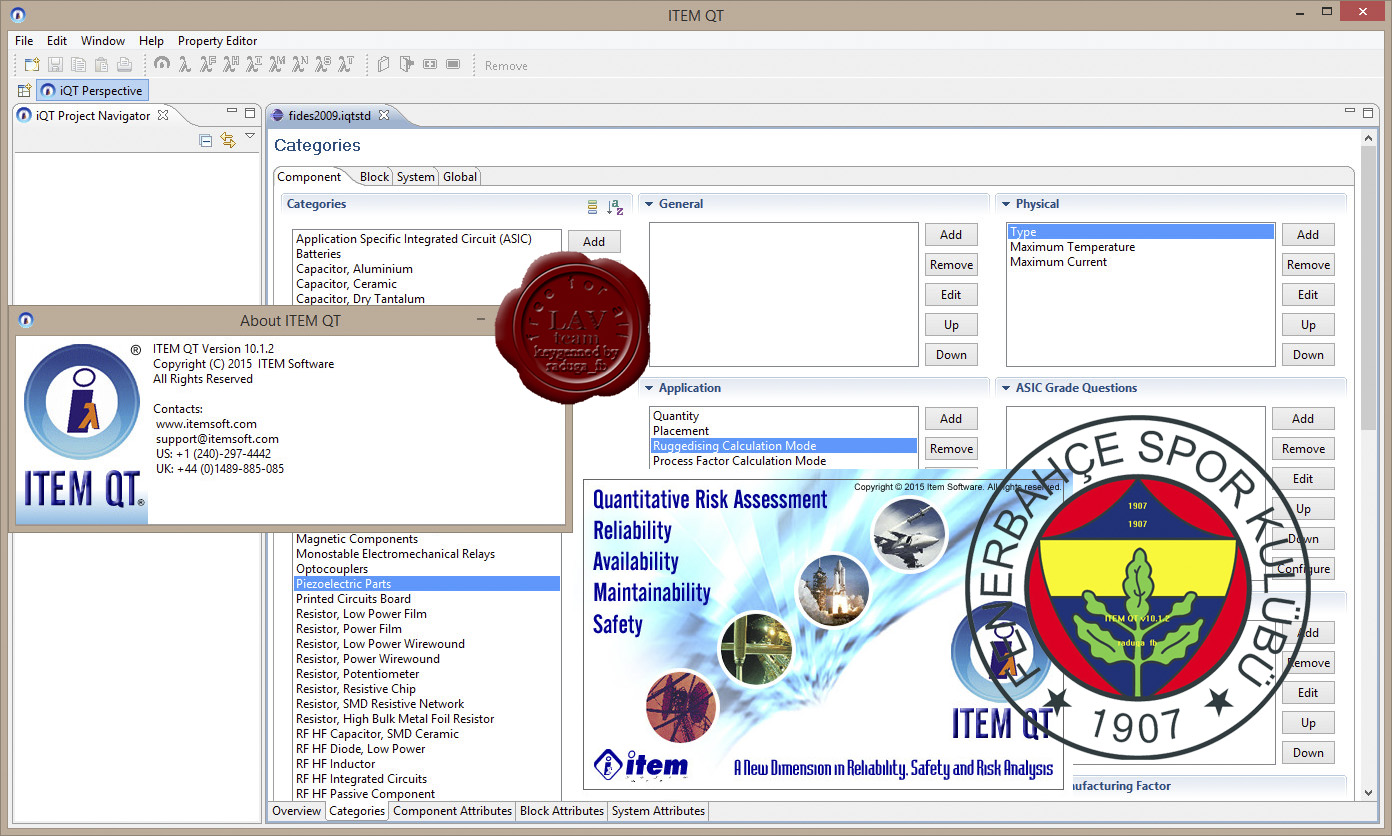The image size is (1392, 836).
Task: Click the grouped view icon in Categories header
Action: pos(593,207)
